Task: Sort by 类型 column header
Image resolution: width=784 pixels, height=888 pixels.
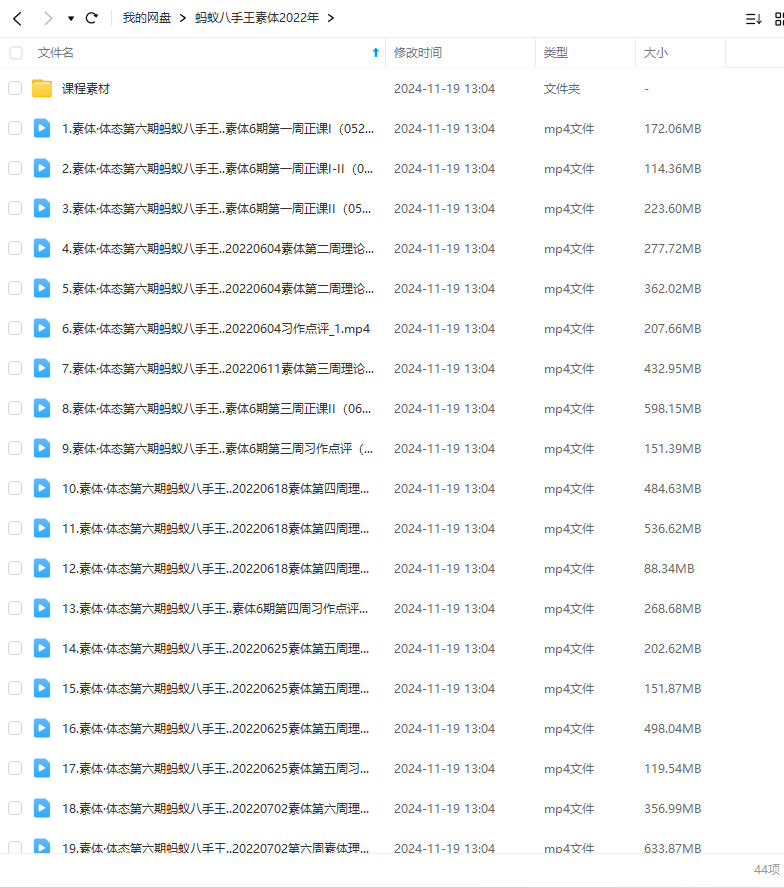Action: (x=556, y=53)
